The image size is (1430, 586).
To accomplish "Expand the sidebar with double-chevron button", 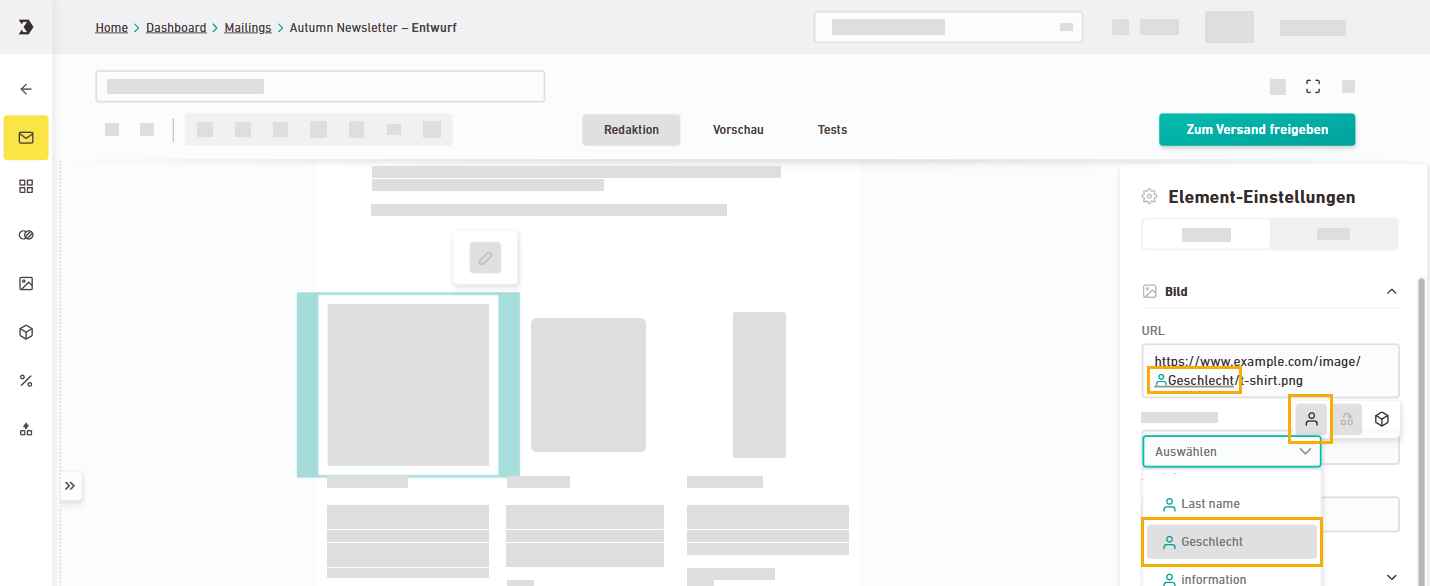I will (70, 486).
